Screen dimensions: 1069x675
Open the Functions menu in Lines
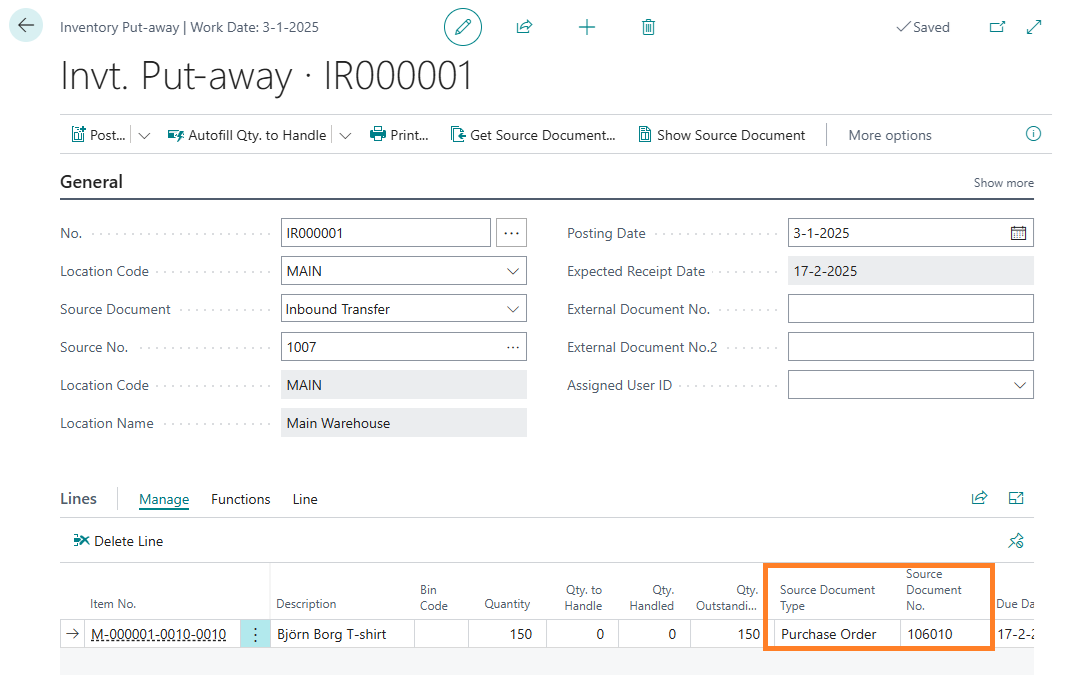[240, 499]
